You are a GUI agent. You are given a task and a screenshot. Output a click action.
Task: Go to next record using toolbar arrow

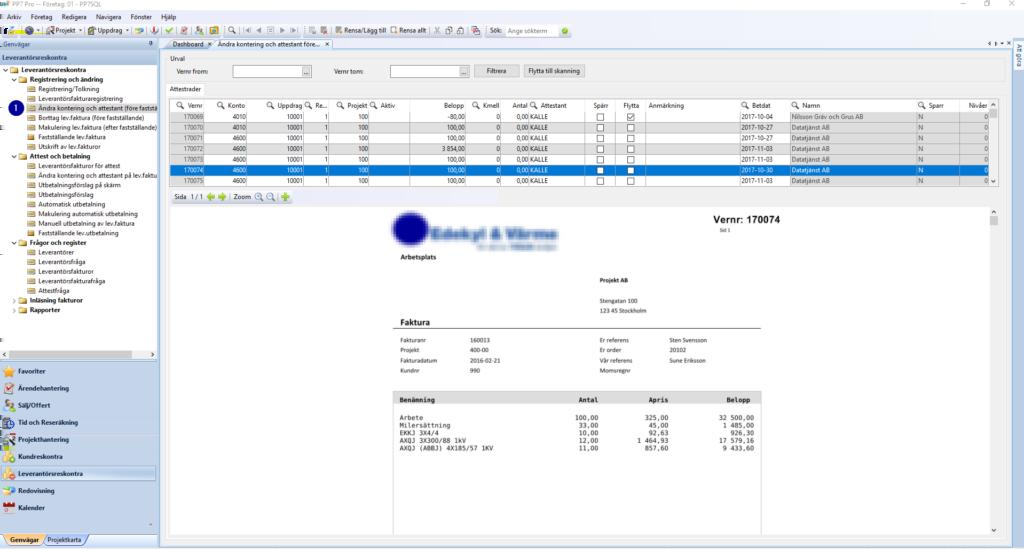[282, 30]
